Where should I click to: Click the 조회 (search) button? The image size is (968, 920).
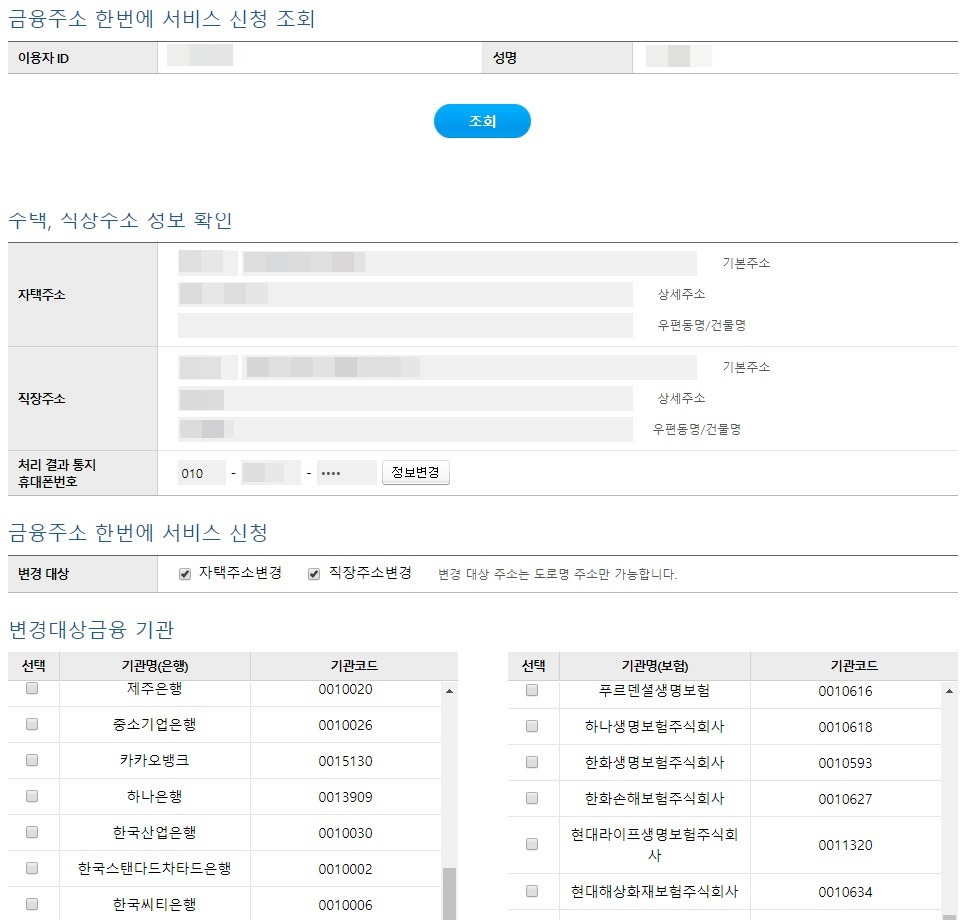tap(482, 120)
